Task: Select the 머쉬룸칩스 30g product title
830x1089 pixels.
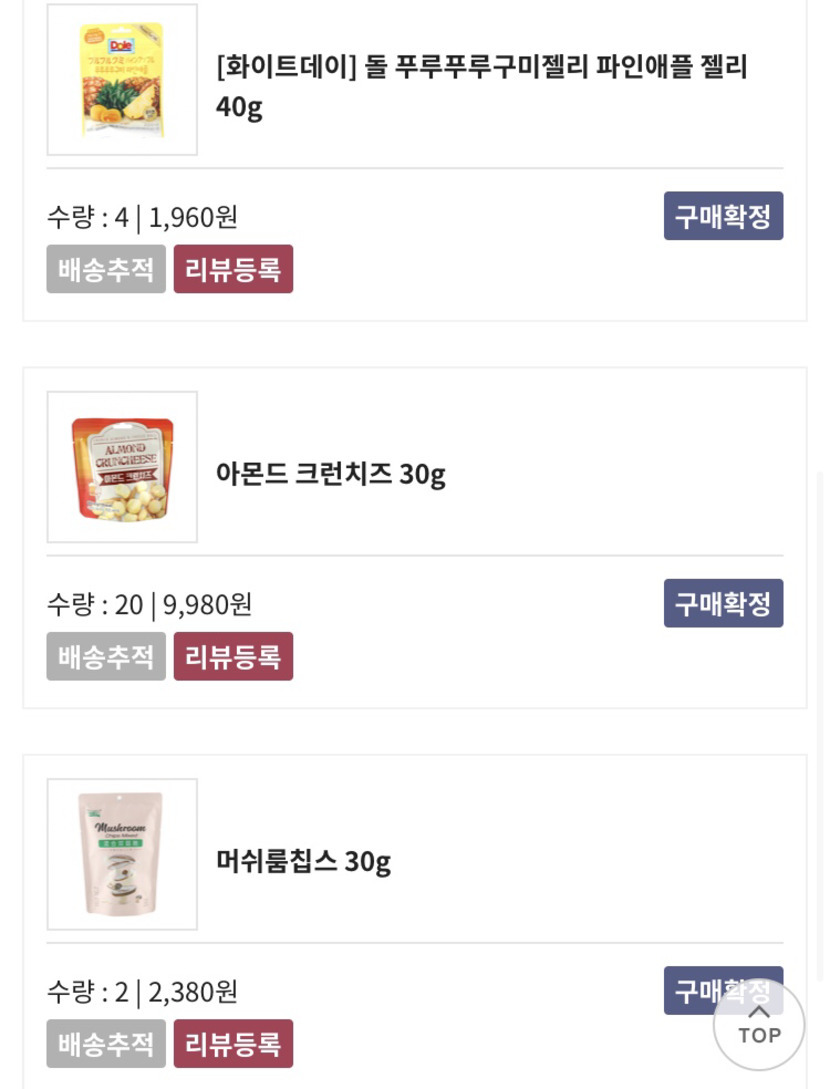Action: pos(303,860)
